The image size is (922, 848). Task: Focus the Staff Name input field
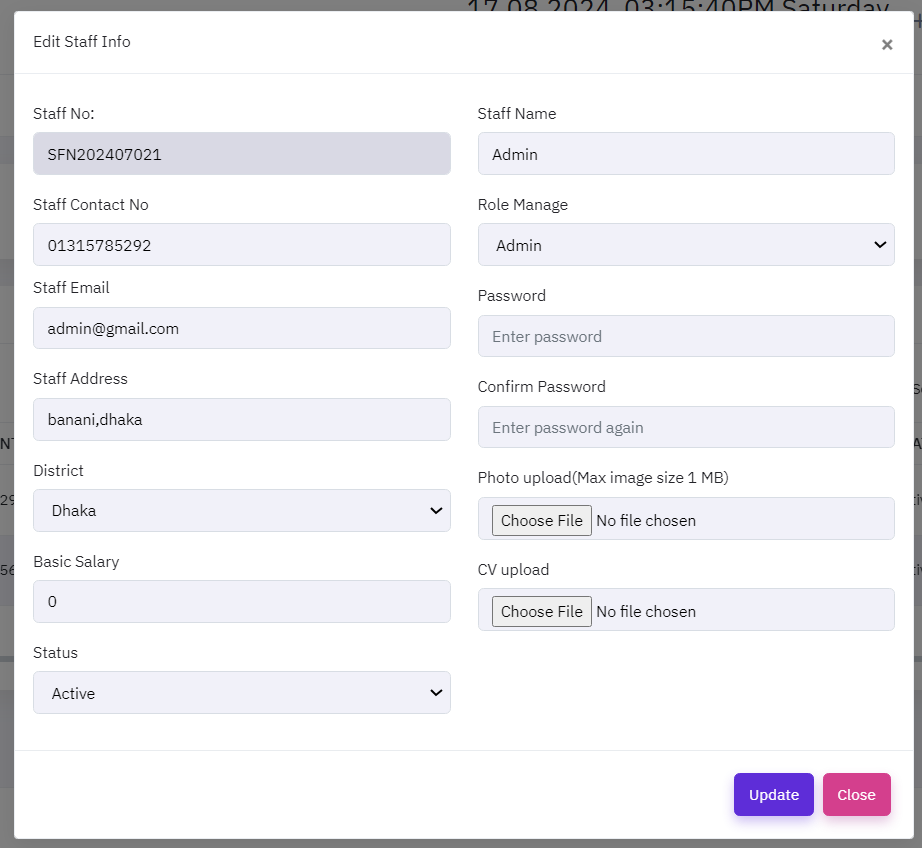[685, 154]
